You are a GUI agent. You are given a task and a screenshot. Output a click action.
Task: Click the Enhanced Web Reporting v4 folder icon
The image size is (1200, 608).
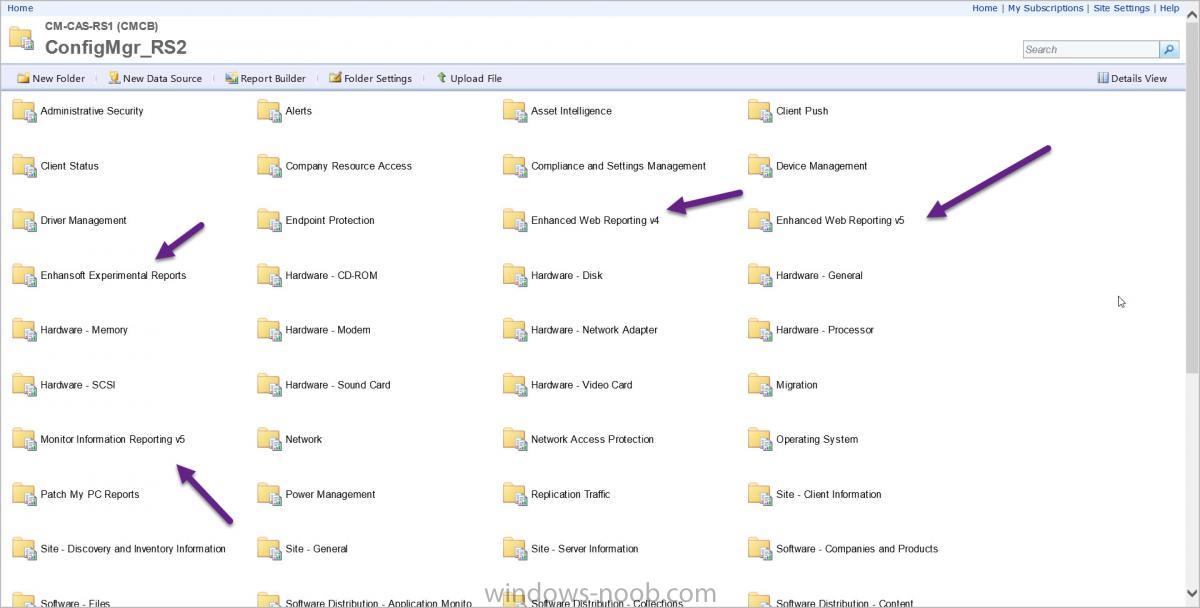pyautogui.click(x=515, y=220)
